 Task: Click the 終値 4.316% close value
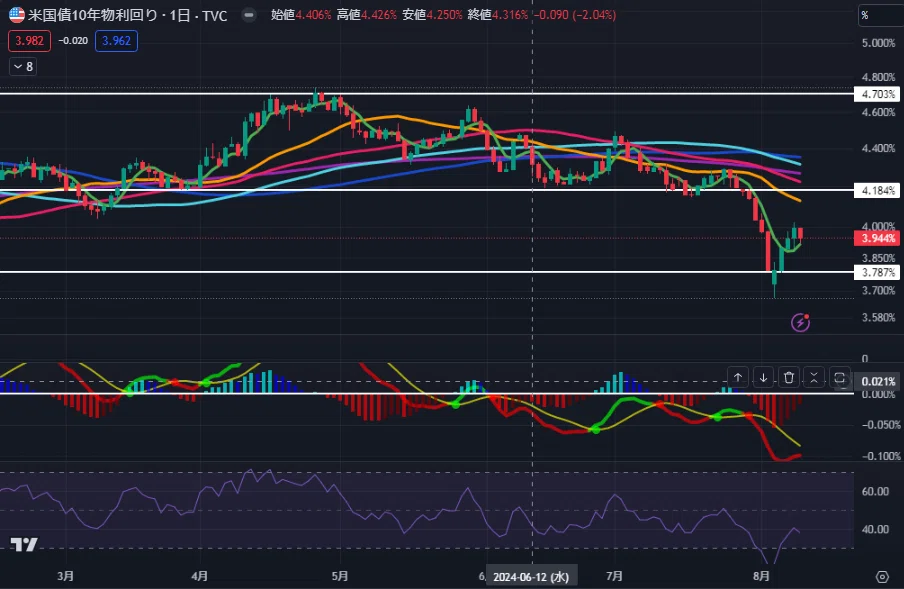[498, 15]
